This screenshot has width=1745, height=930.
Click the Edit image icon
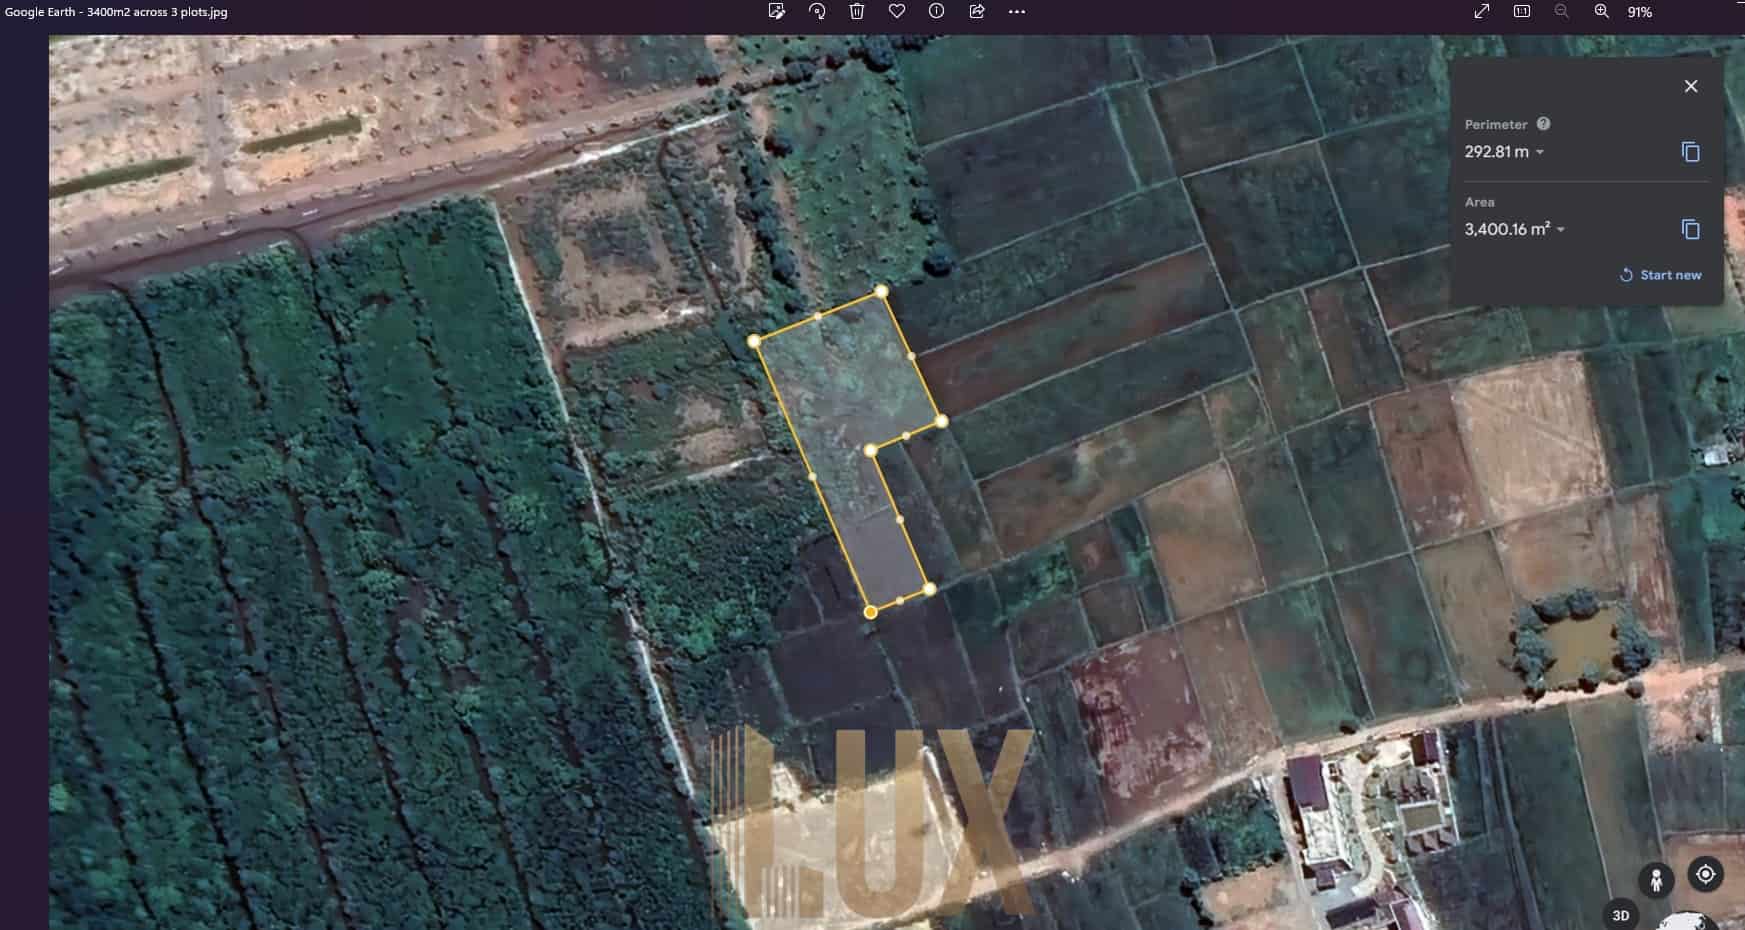(776, 11)
